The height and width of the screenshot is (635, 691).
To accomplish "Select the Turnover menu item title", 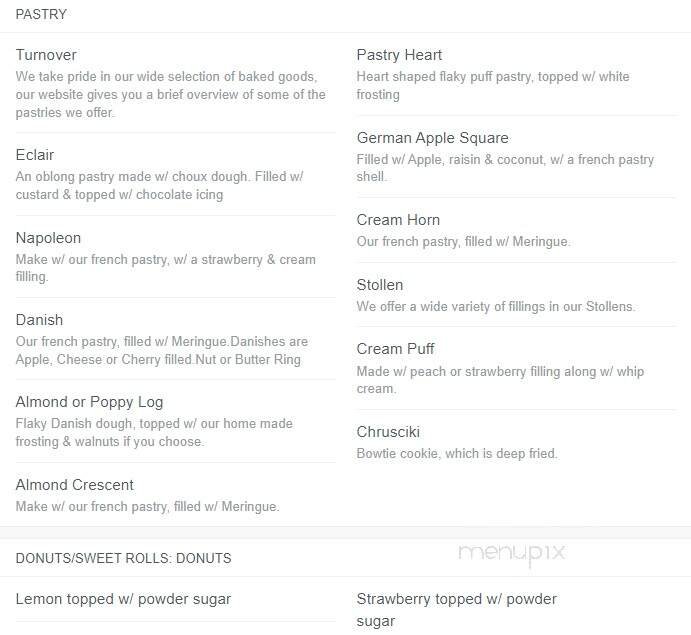I will point(46,55).
